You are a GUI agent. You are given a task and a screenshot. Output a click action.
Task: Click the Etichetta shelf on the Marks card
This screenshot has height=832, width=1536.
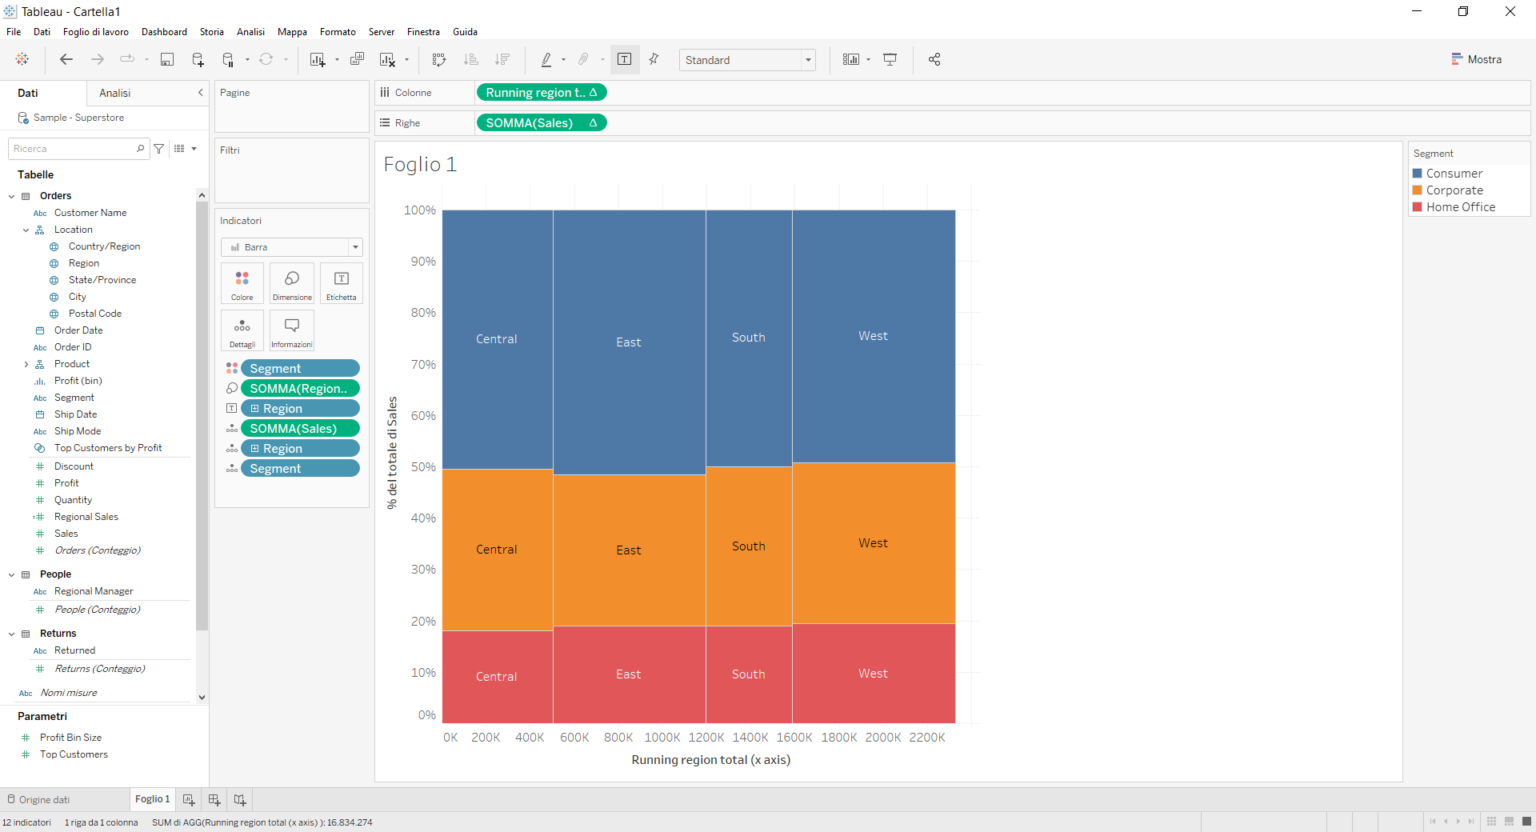pyautogui.click(x=341, y=283)
